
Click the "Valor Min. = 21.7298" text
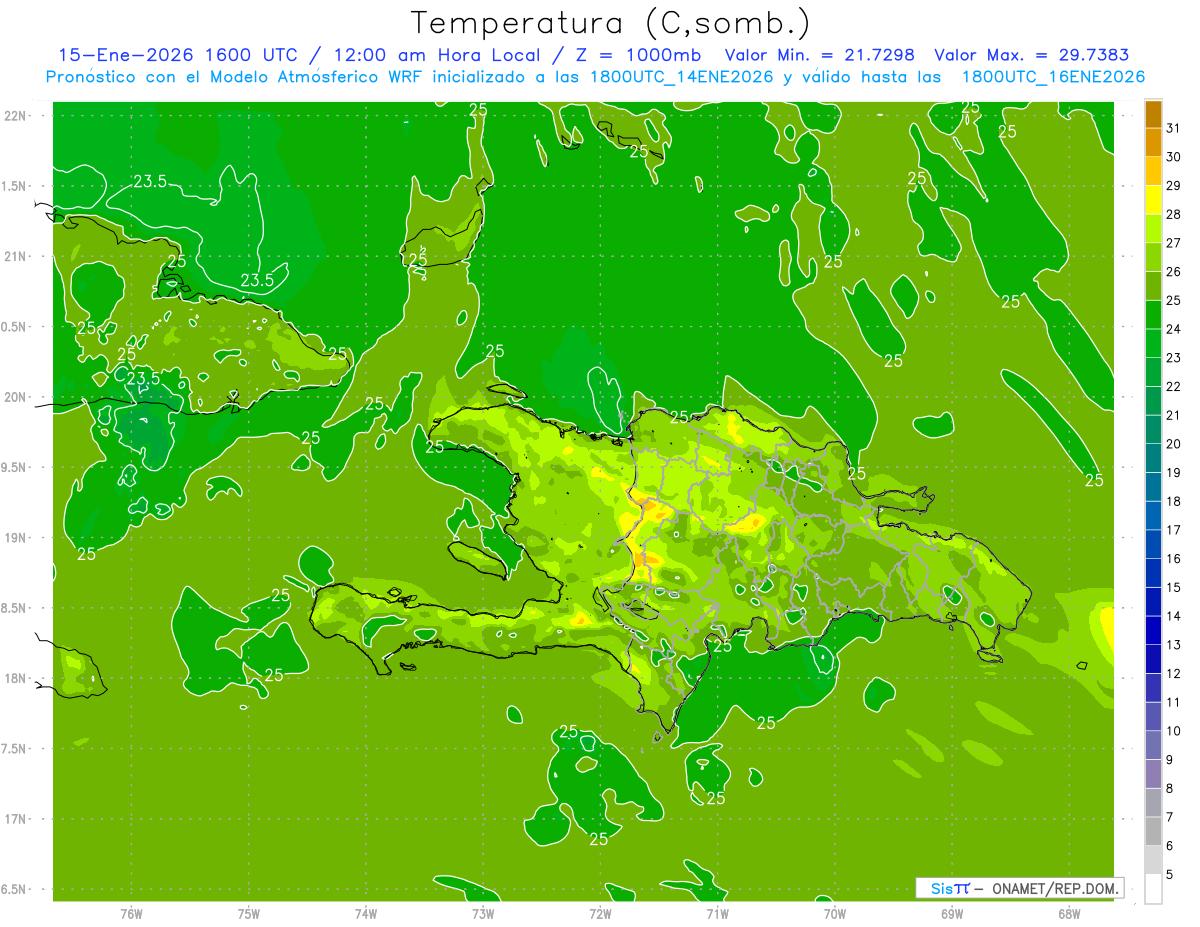[820, 55]
